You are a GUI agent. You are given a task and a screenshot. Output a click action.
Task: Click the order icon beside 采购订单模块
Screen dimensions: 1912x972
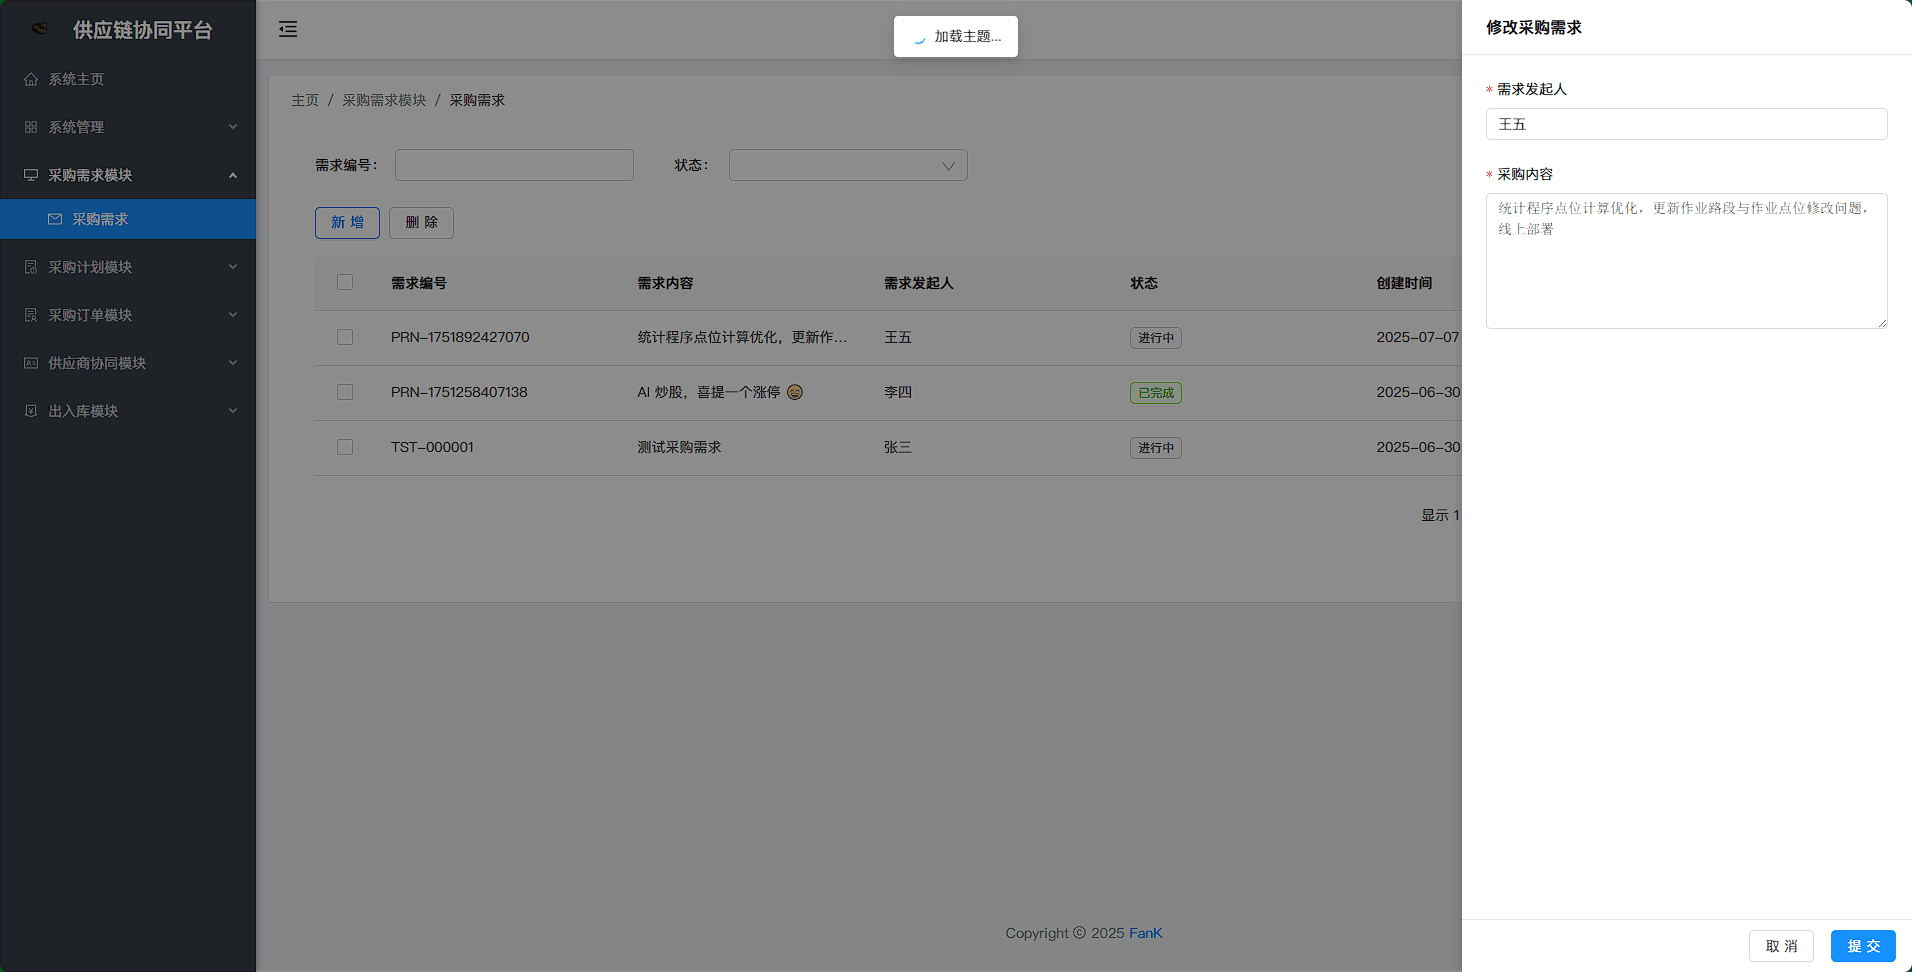tap(31, 315)
